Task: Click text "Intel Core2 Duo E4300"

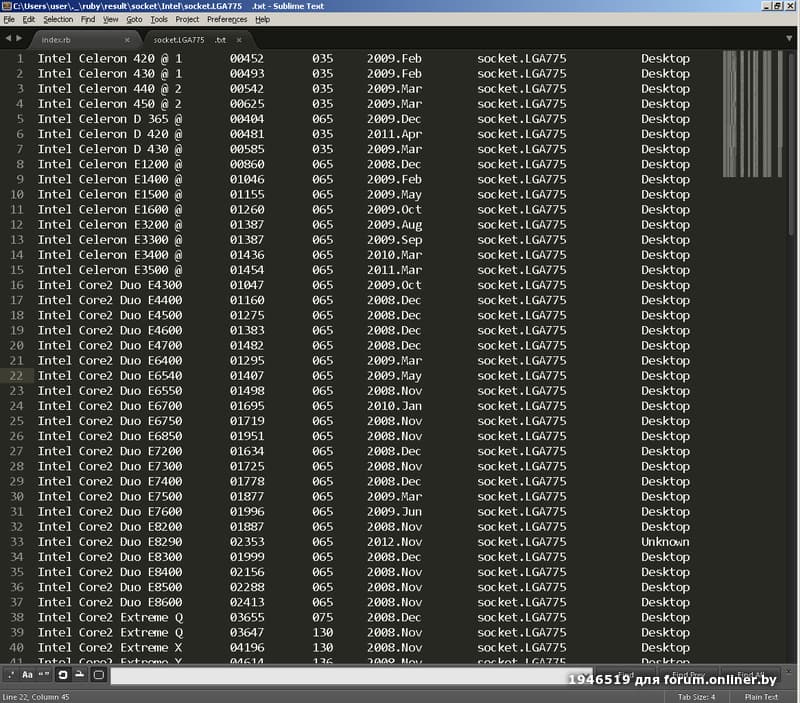Action: pos(110,285)
